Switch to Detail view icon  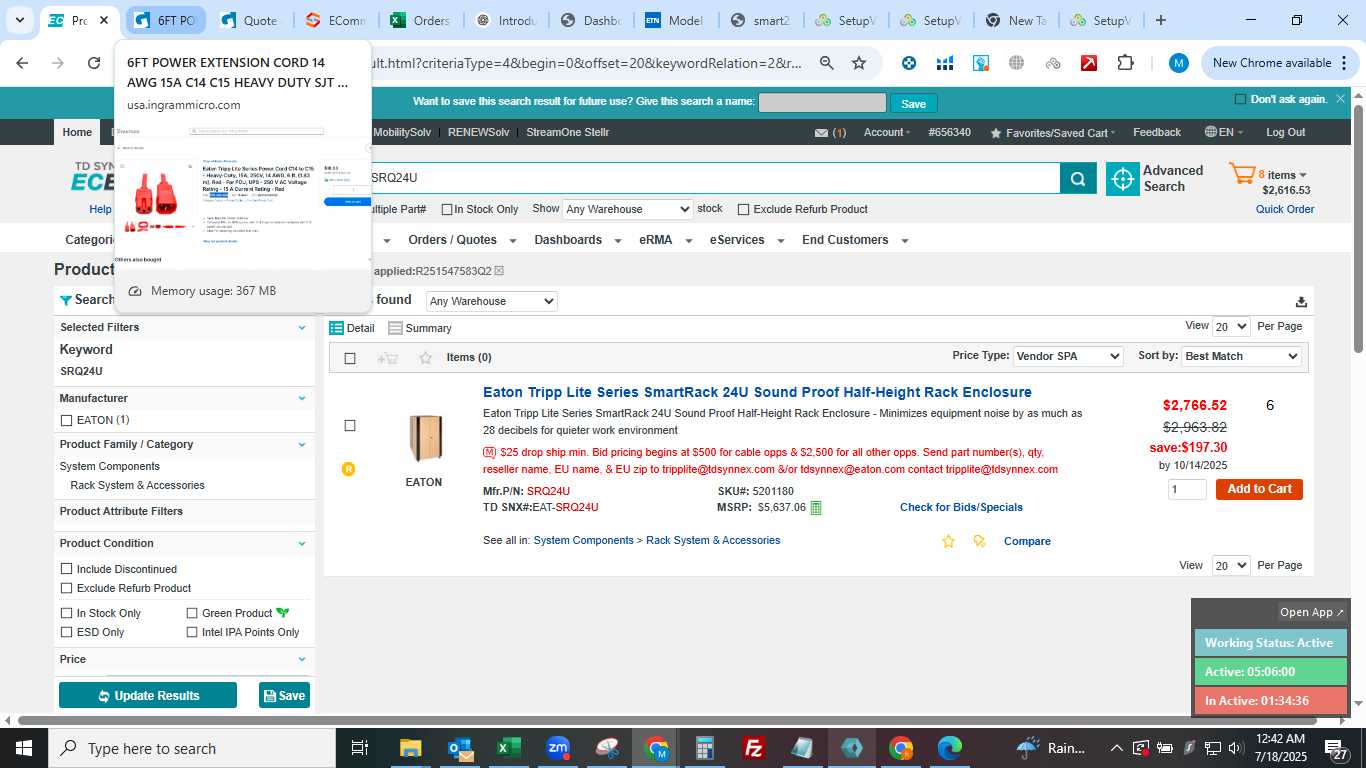coord(337,328)
